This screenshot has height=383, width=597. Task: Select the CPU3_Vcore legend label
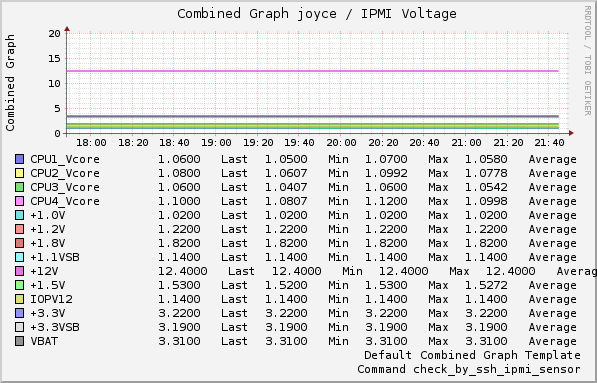65,187
